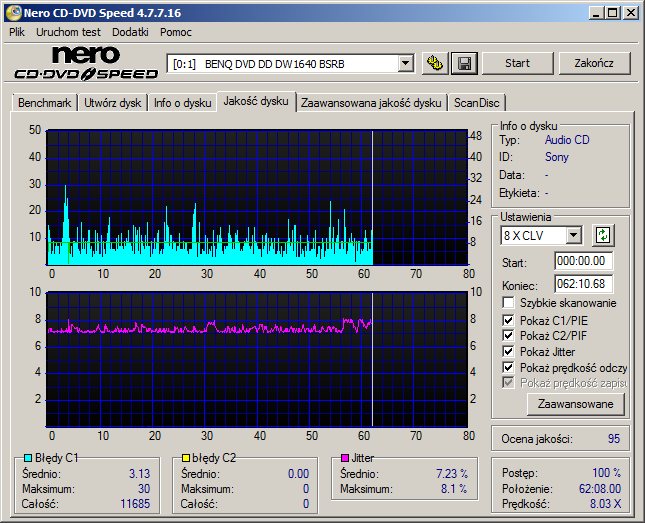Image resolution: width=645 pixels, height=523 pixels.
Task: Click the progress value 100 %
Action: click(606, 473)
